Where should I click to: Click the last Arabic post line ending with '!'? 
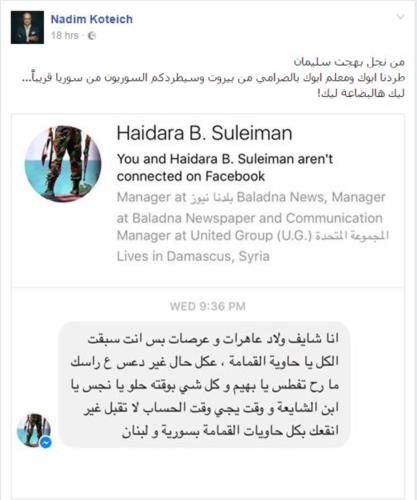361,93
